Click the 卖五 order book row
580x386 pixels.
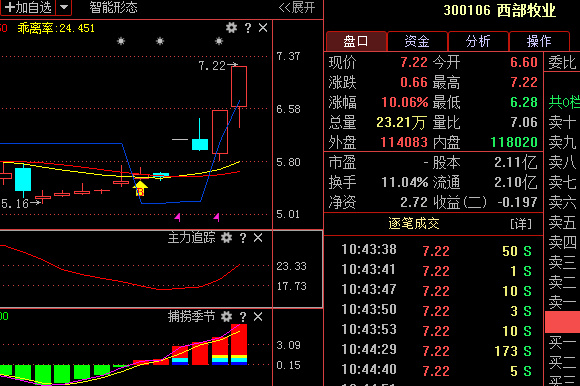[x=562, y=222]
